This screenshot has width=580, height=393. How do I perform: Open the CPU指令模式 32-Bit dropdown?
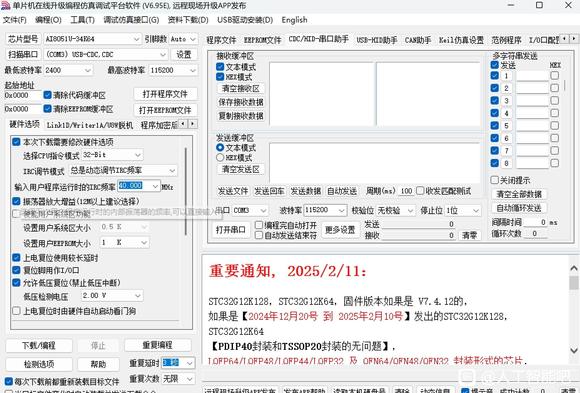point(112,155)
